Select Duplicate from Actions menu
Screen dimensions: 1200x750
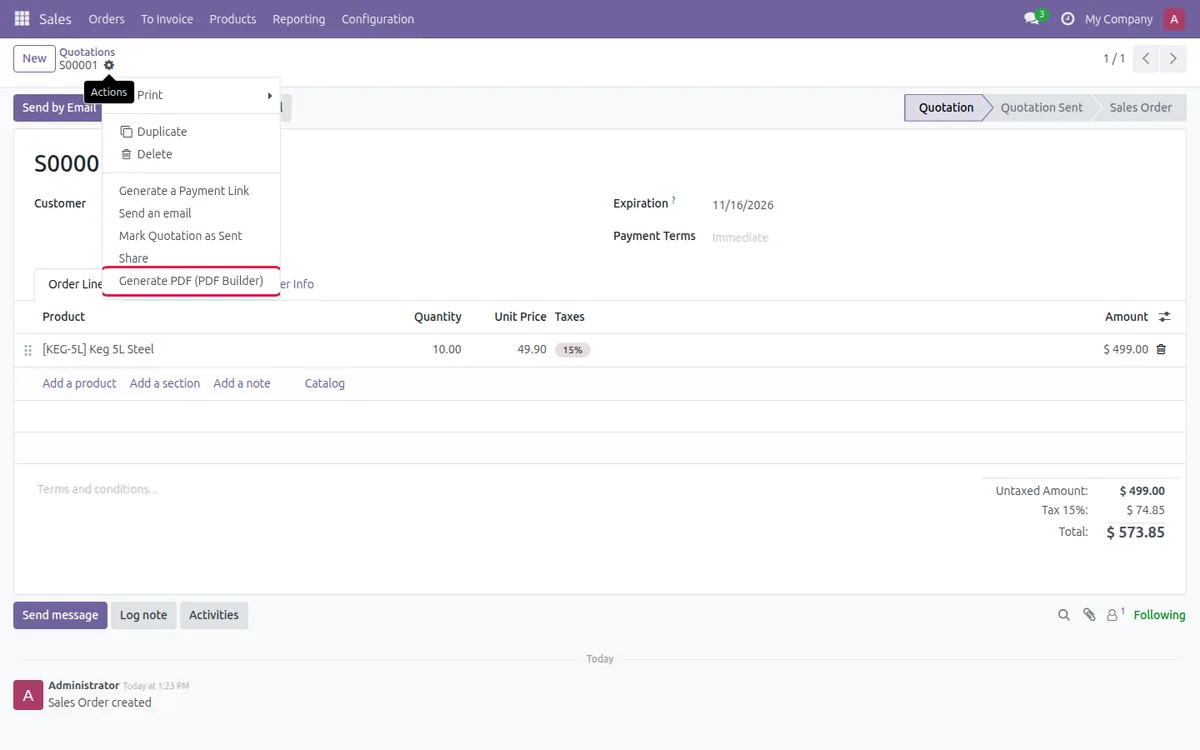(x=191, y=132)
